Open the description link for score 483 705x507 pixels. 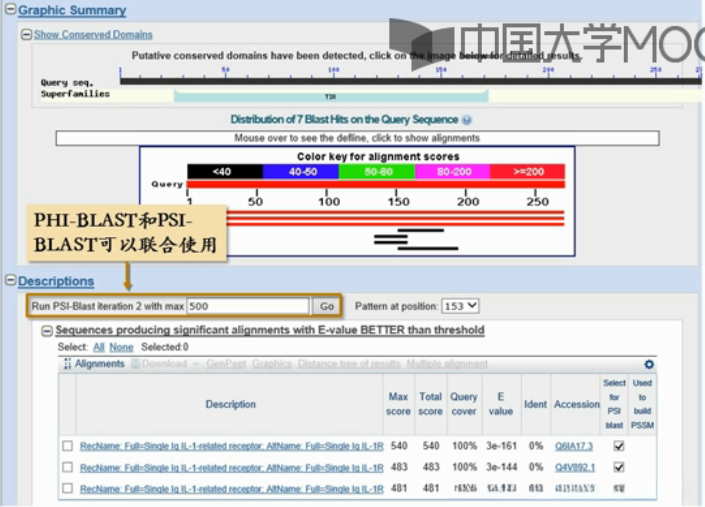(232, 467)
